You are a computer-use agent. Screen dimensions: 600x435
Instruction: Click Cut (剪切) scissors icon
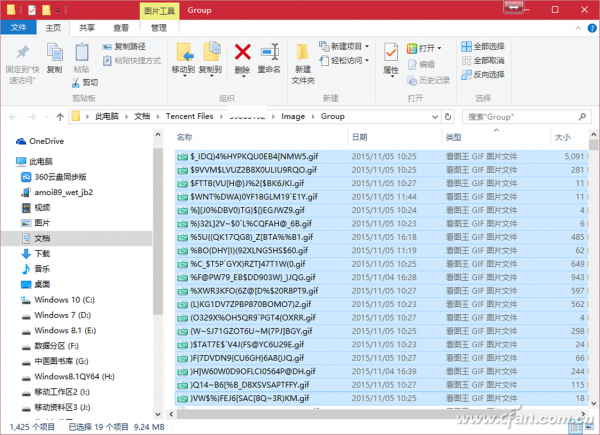pyautogui.click(x=76, y=82)
